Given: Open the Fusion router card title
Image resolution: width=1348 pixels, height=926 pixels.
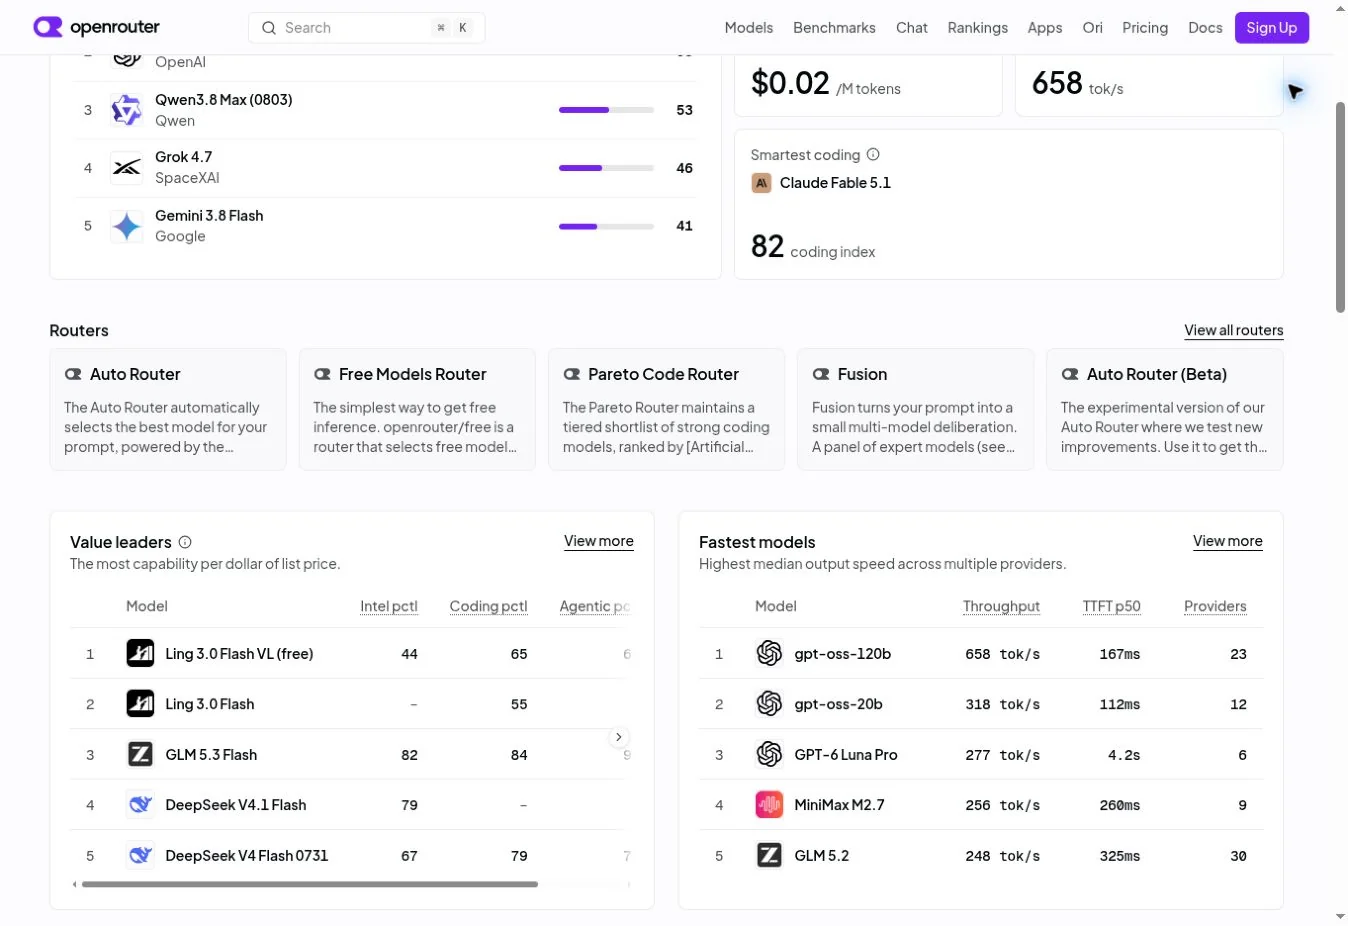Looking at the screenshot, I should pos(862,374).
